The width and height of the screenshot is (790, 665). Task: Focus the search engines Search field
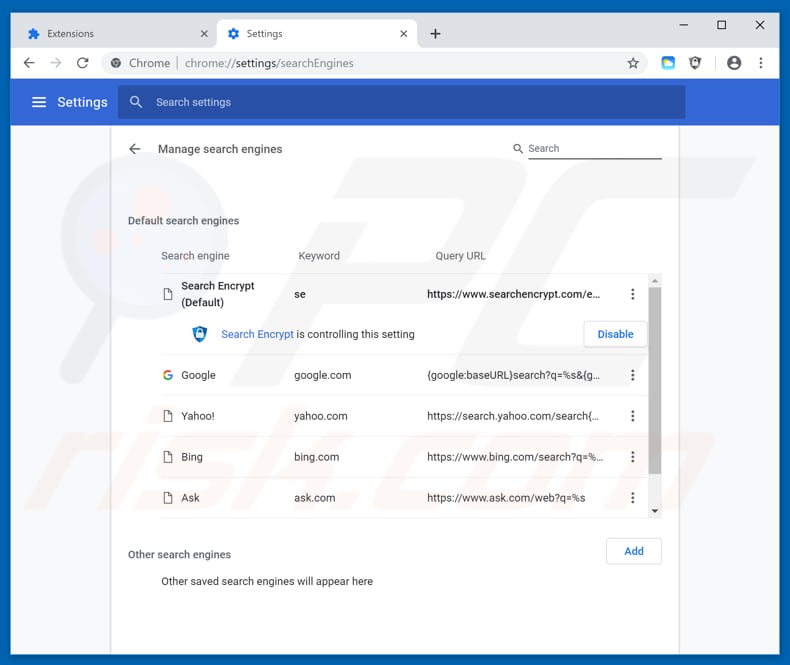595,149
